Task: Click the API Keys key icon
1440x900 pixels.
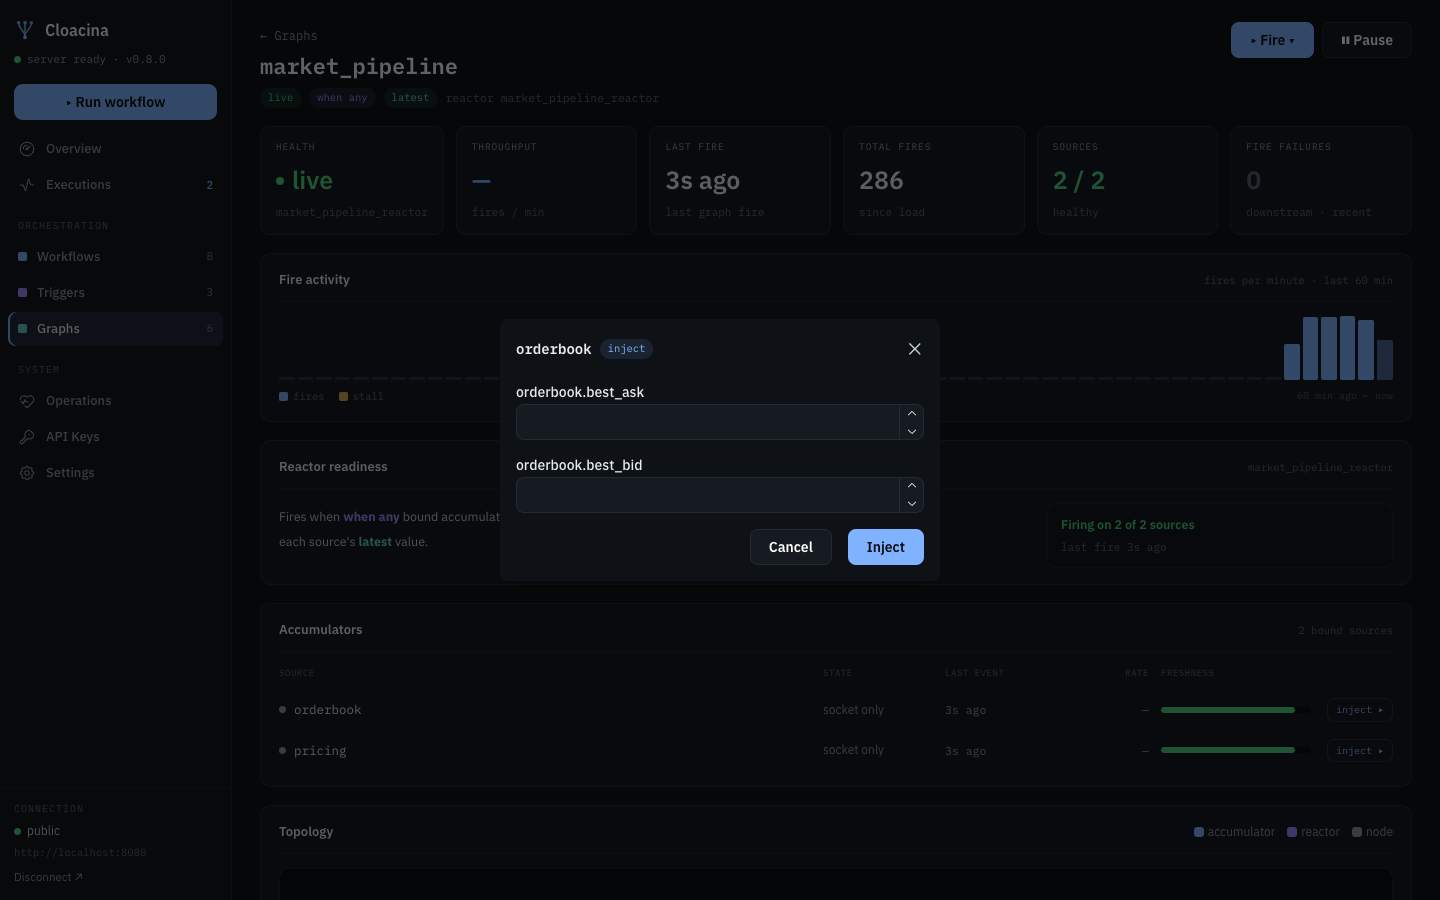Action: point(27,437)
